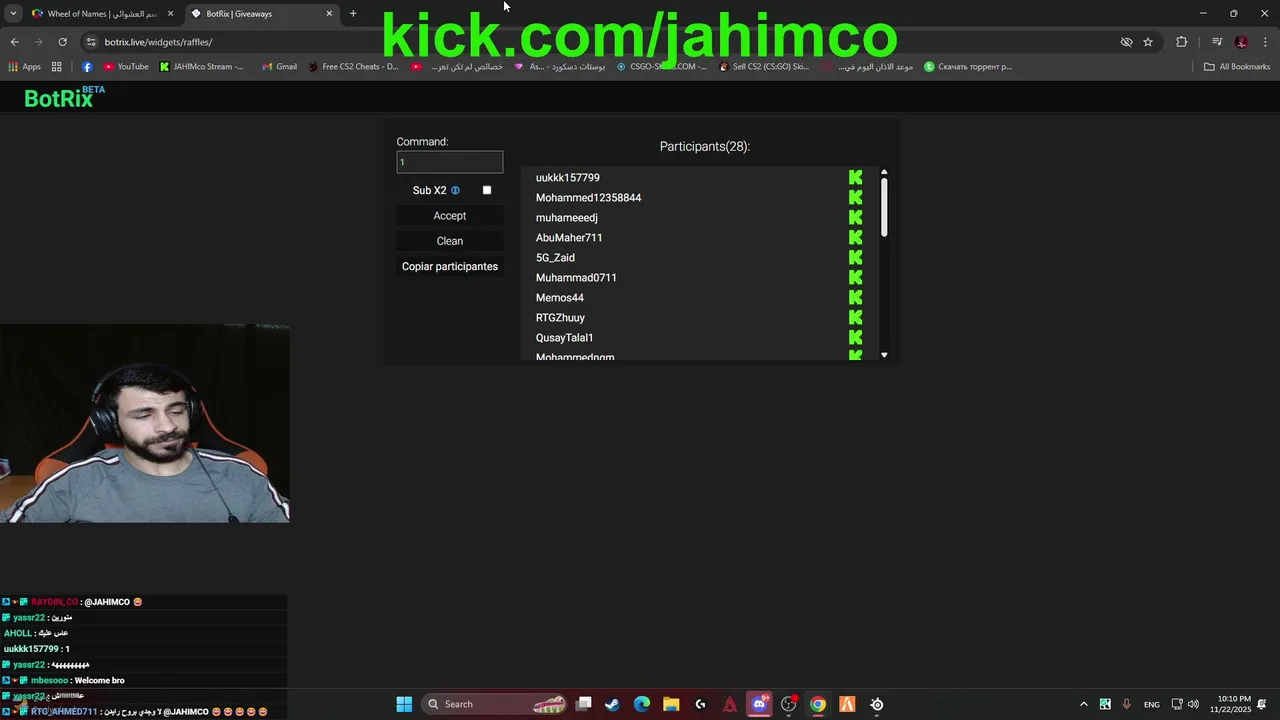Click the Kick icon next to uukkk157799

[855, 178]
